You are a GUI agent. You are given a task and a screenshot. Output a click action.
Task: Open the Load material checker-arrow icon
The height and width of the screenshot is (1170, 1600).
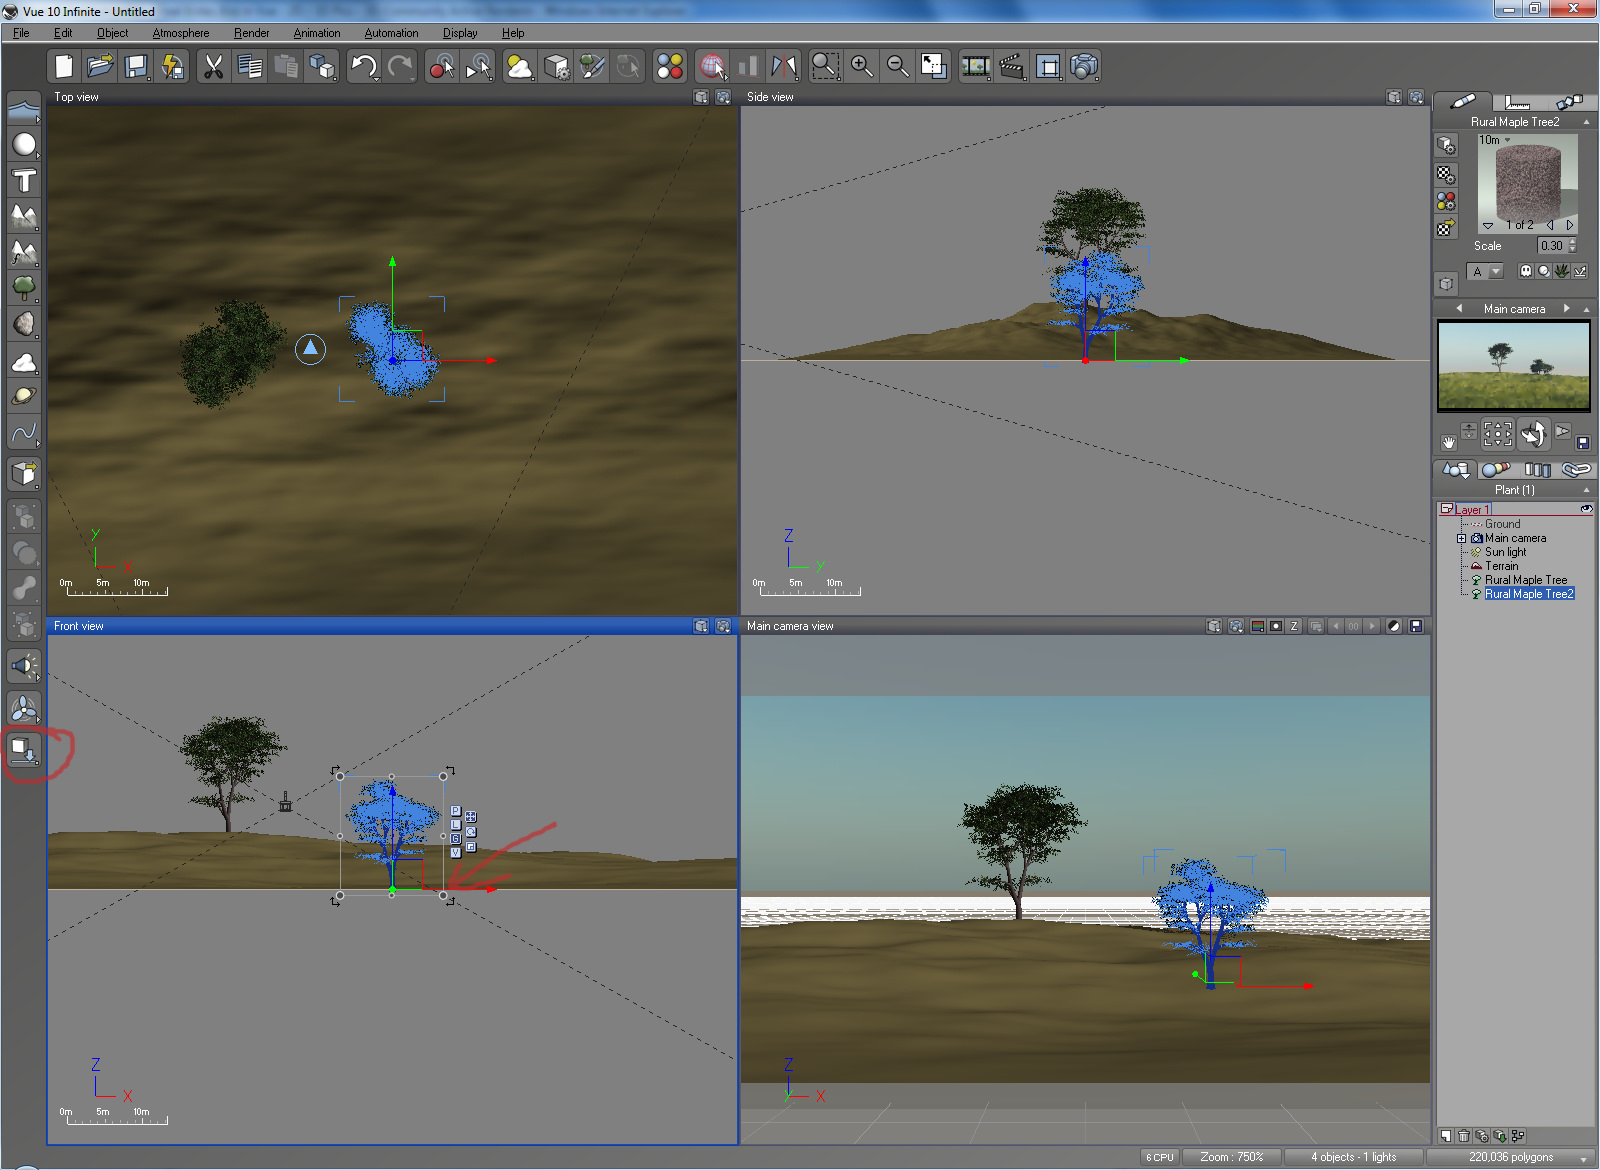[x=1446, y=228]
